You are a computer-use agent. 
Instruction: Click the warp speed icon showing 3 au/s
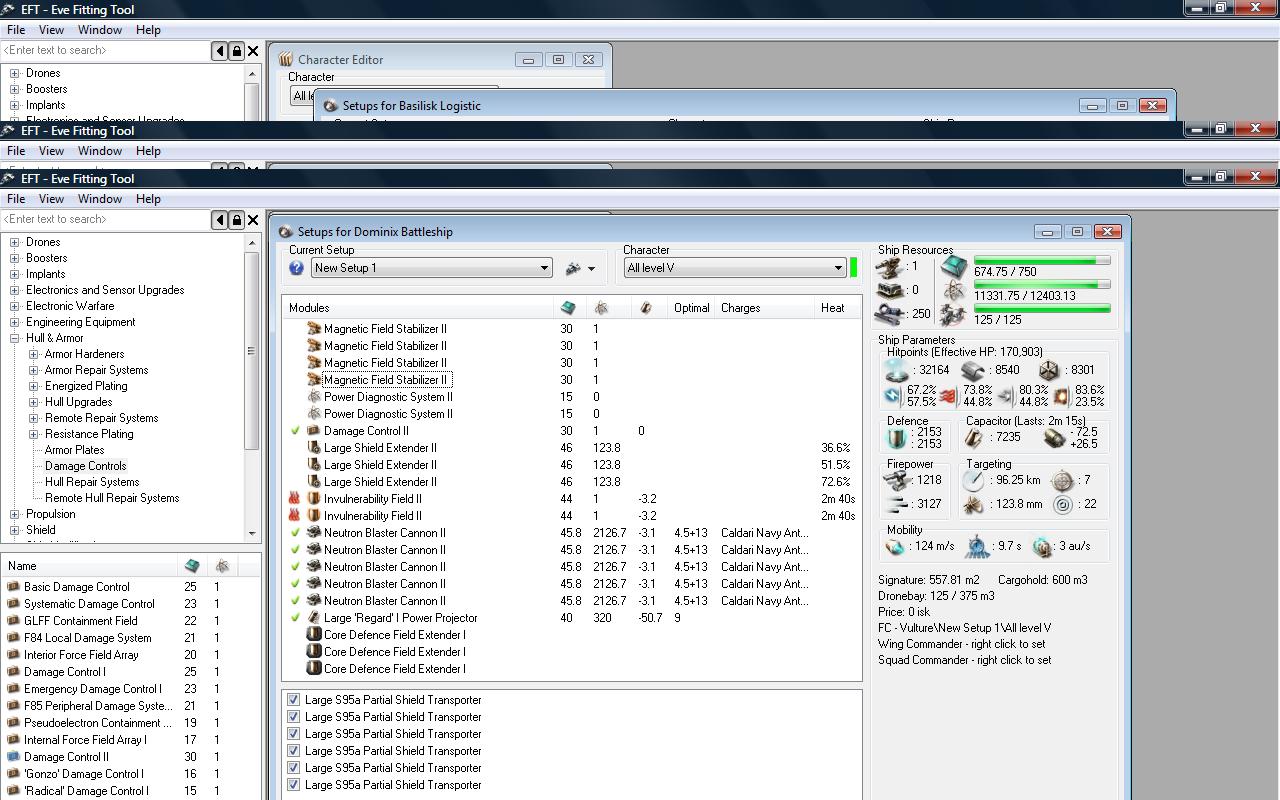(x=1043, y=547)
